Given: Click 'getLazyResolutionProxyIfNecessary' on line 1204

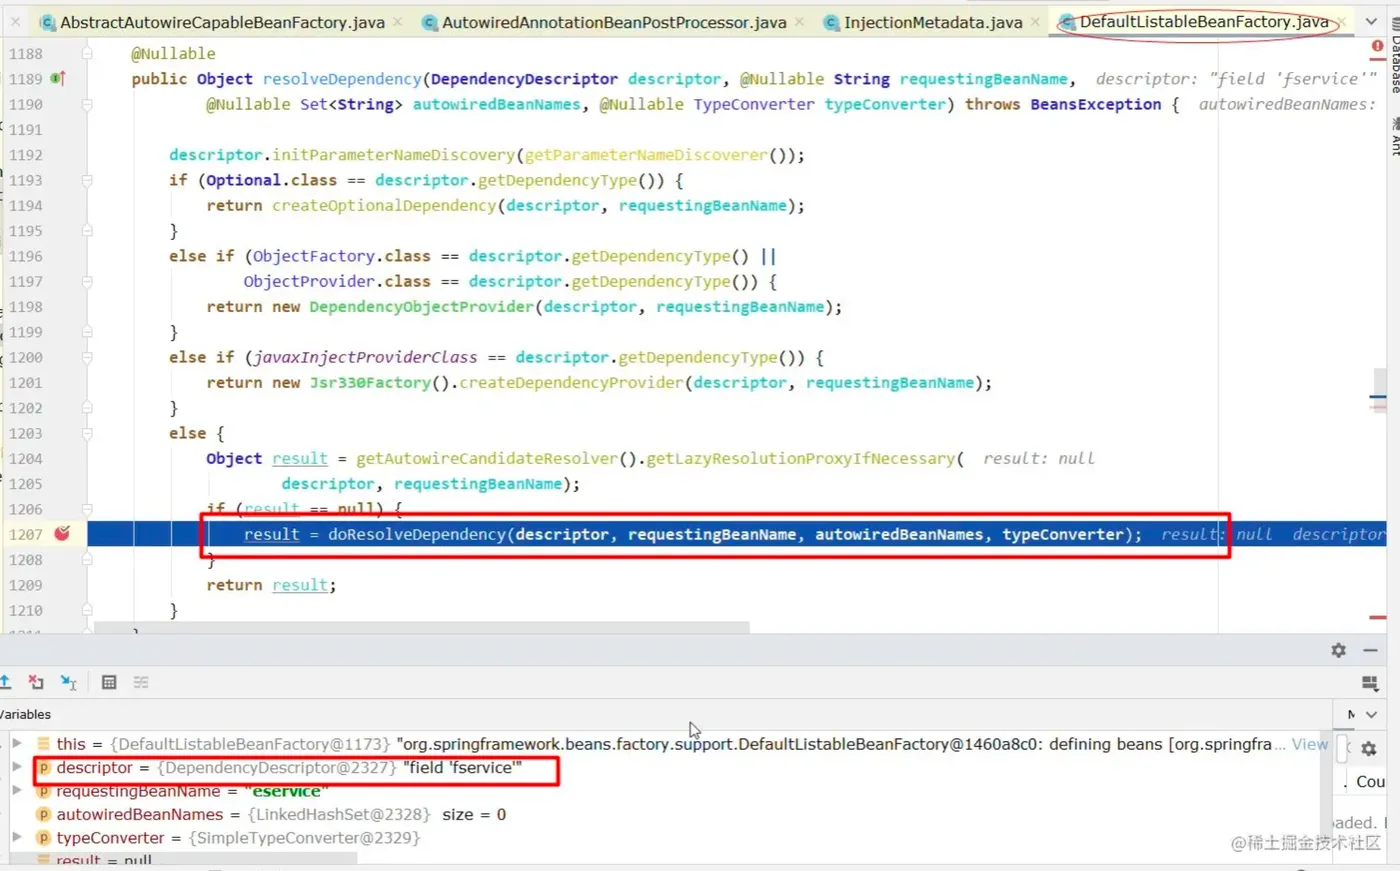Looking at the screenshot, I should (801, 458).
